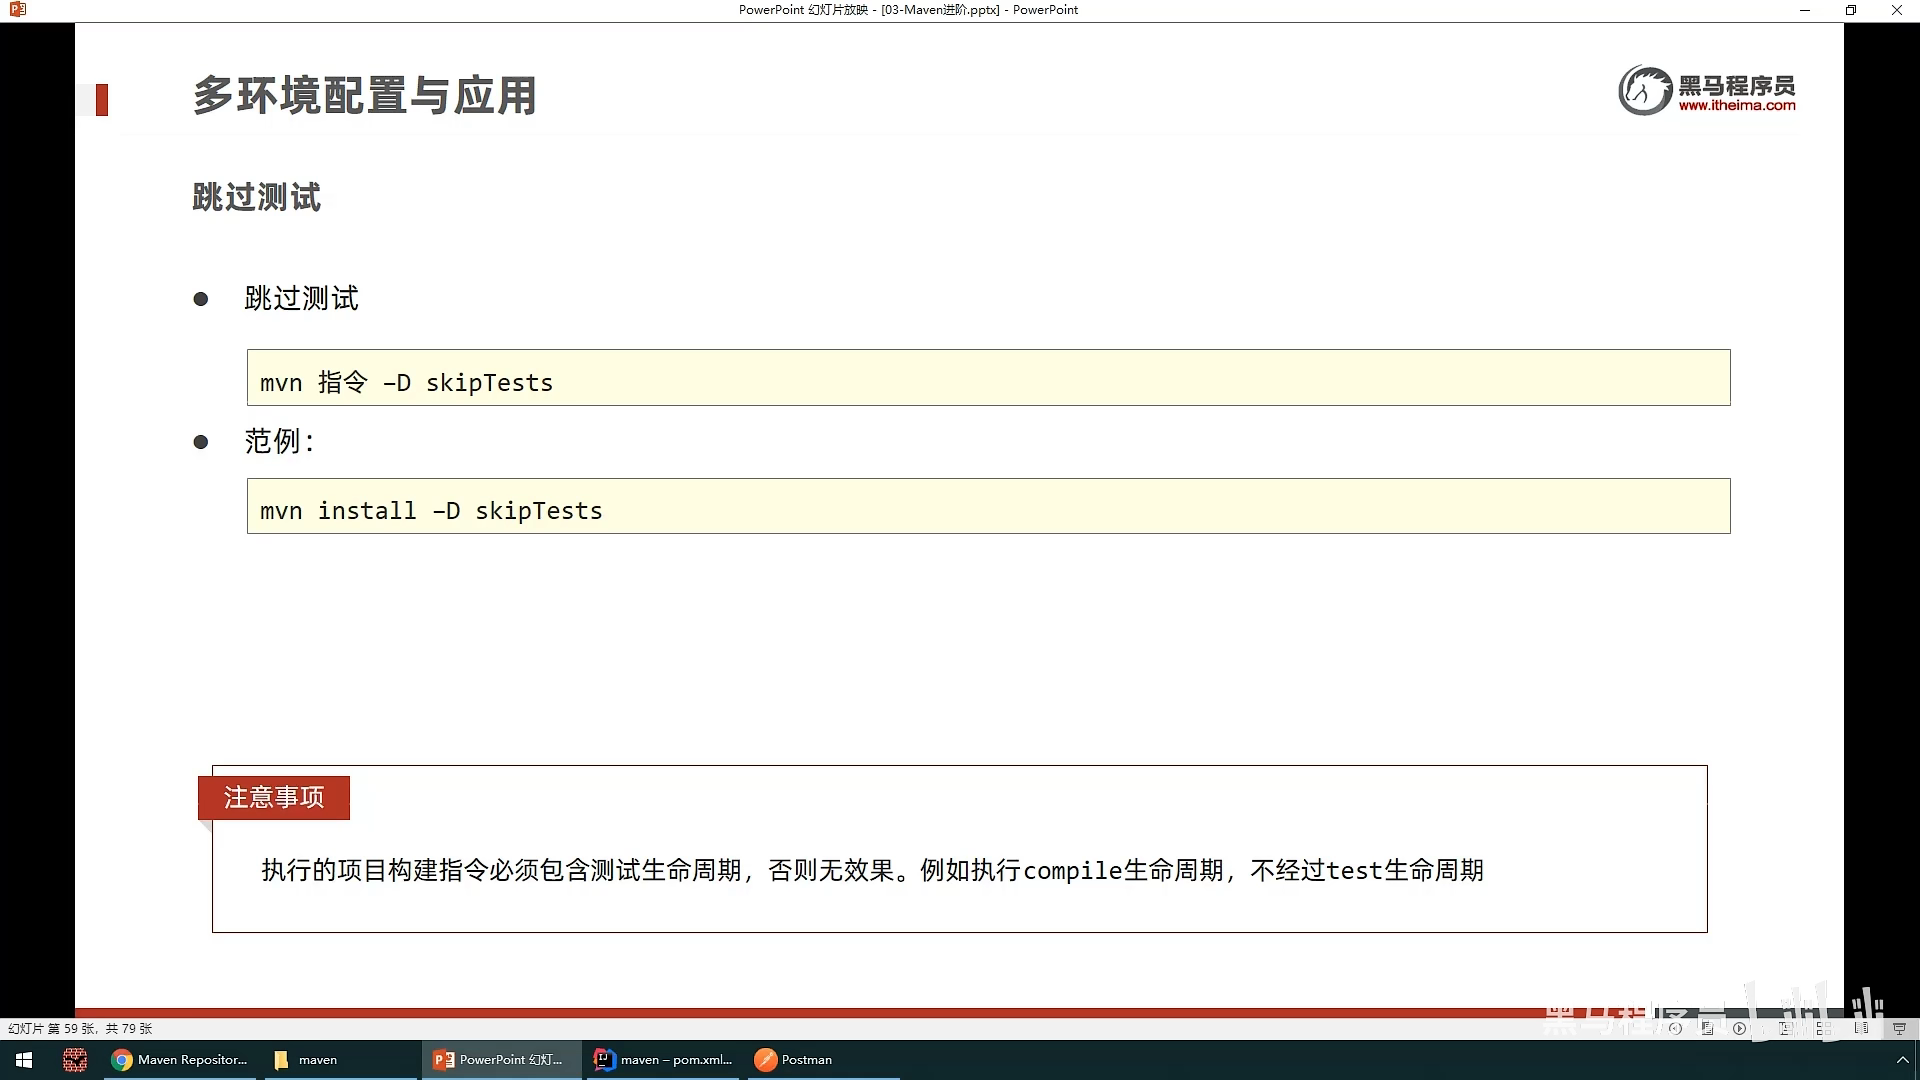Click the www.itheima.com logo link
Image resolution: width=1920 pixels, height=1080 pixels.
pos(1736,105)
